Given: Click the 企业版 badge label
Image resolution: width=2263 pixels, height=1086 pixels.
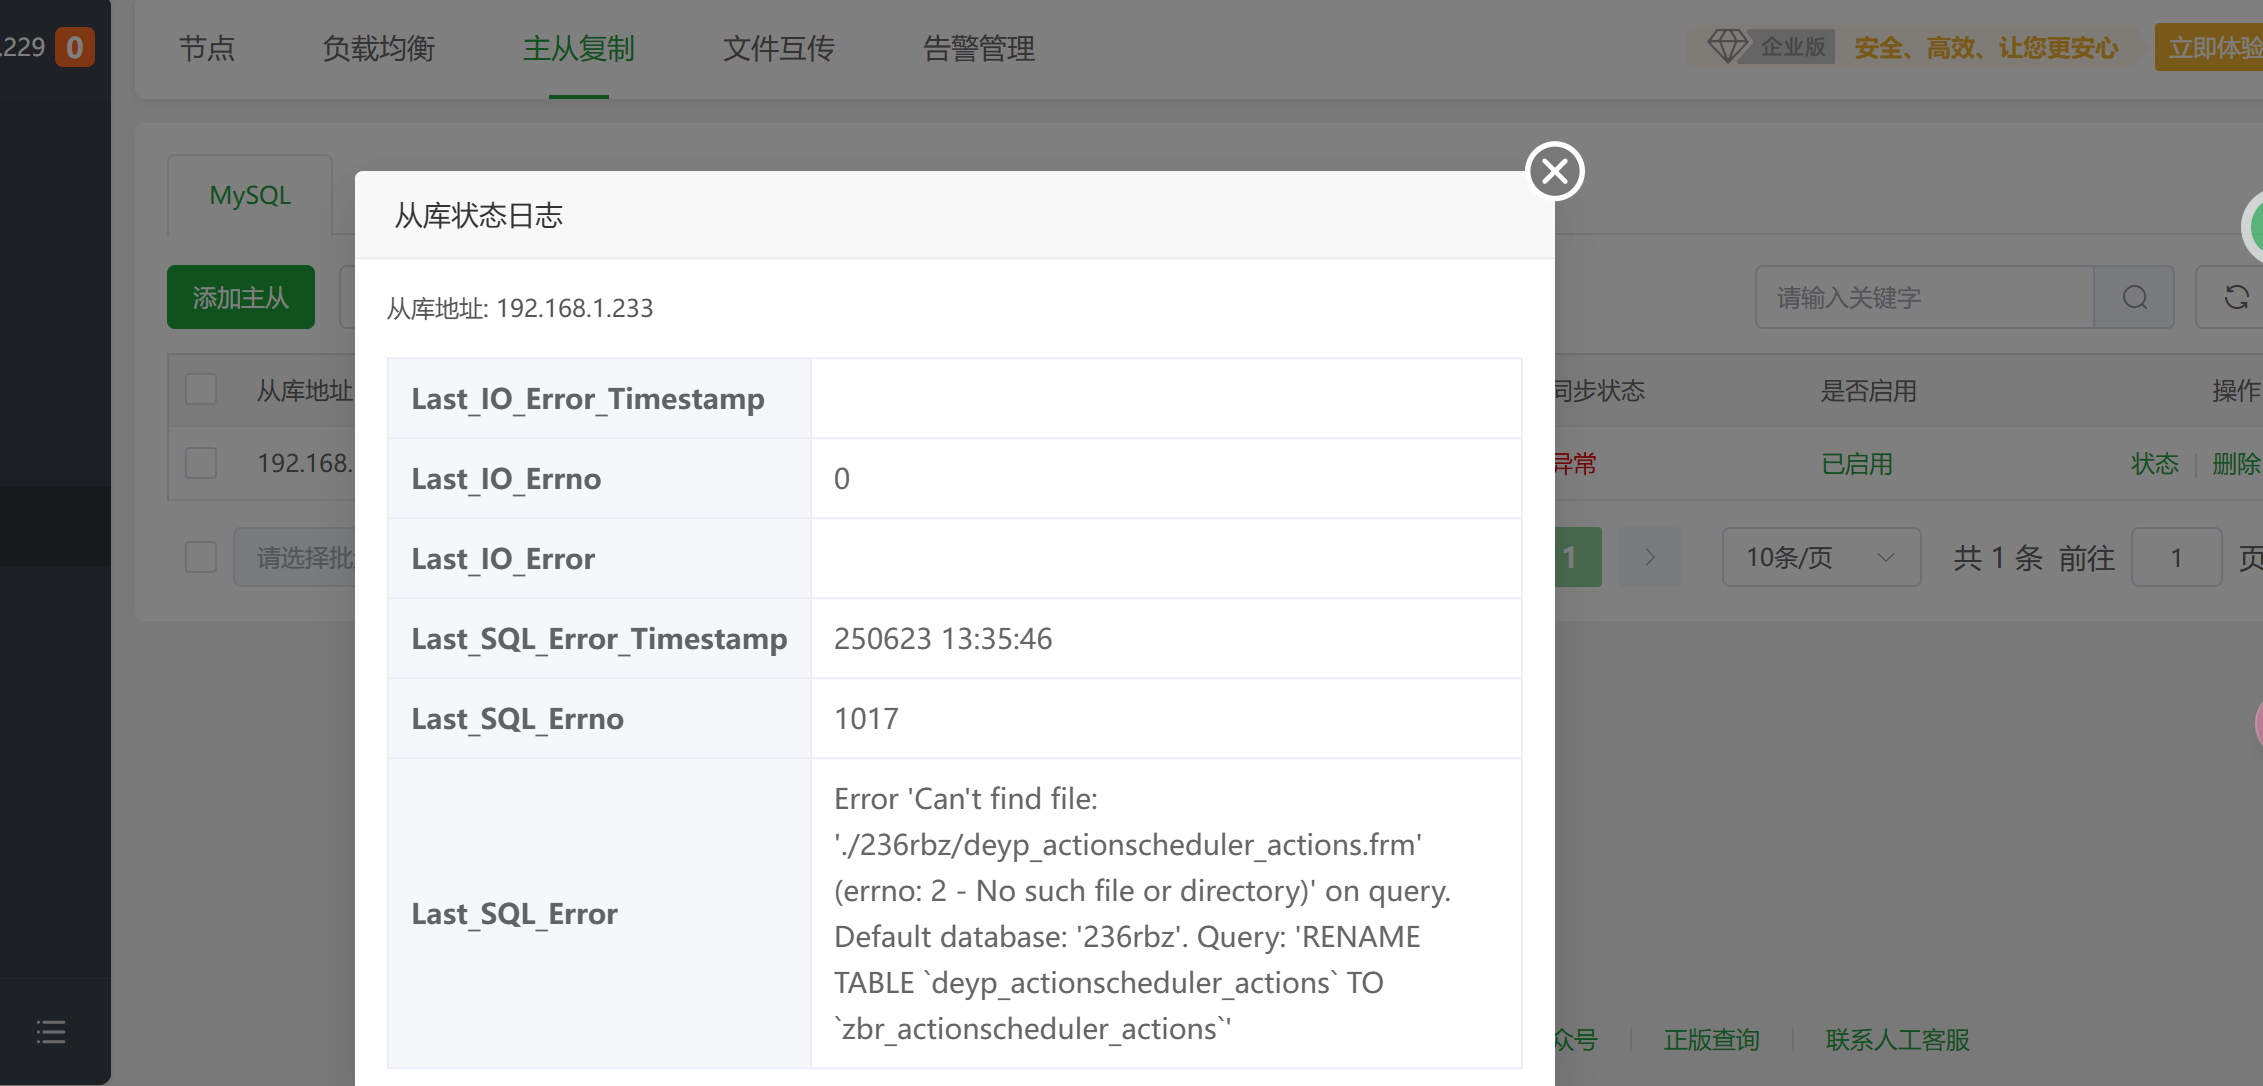Looking at the screenshot, I should [1793, 47].
